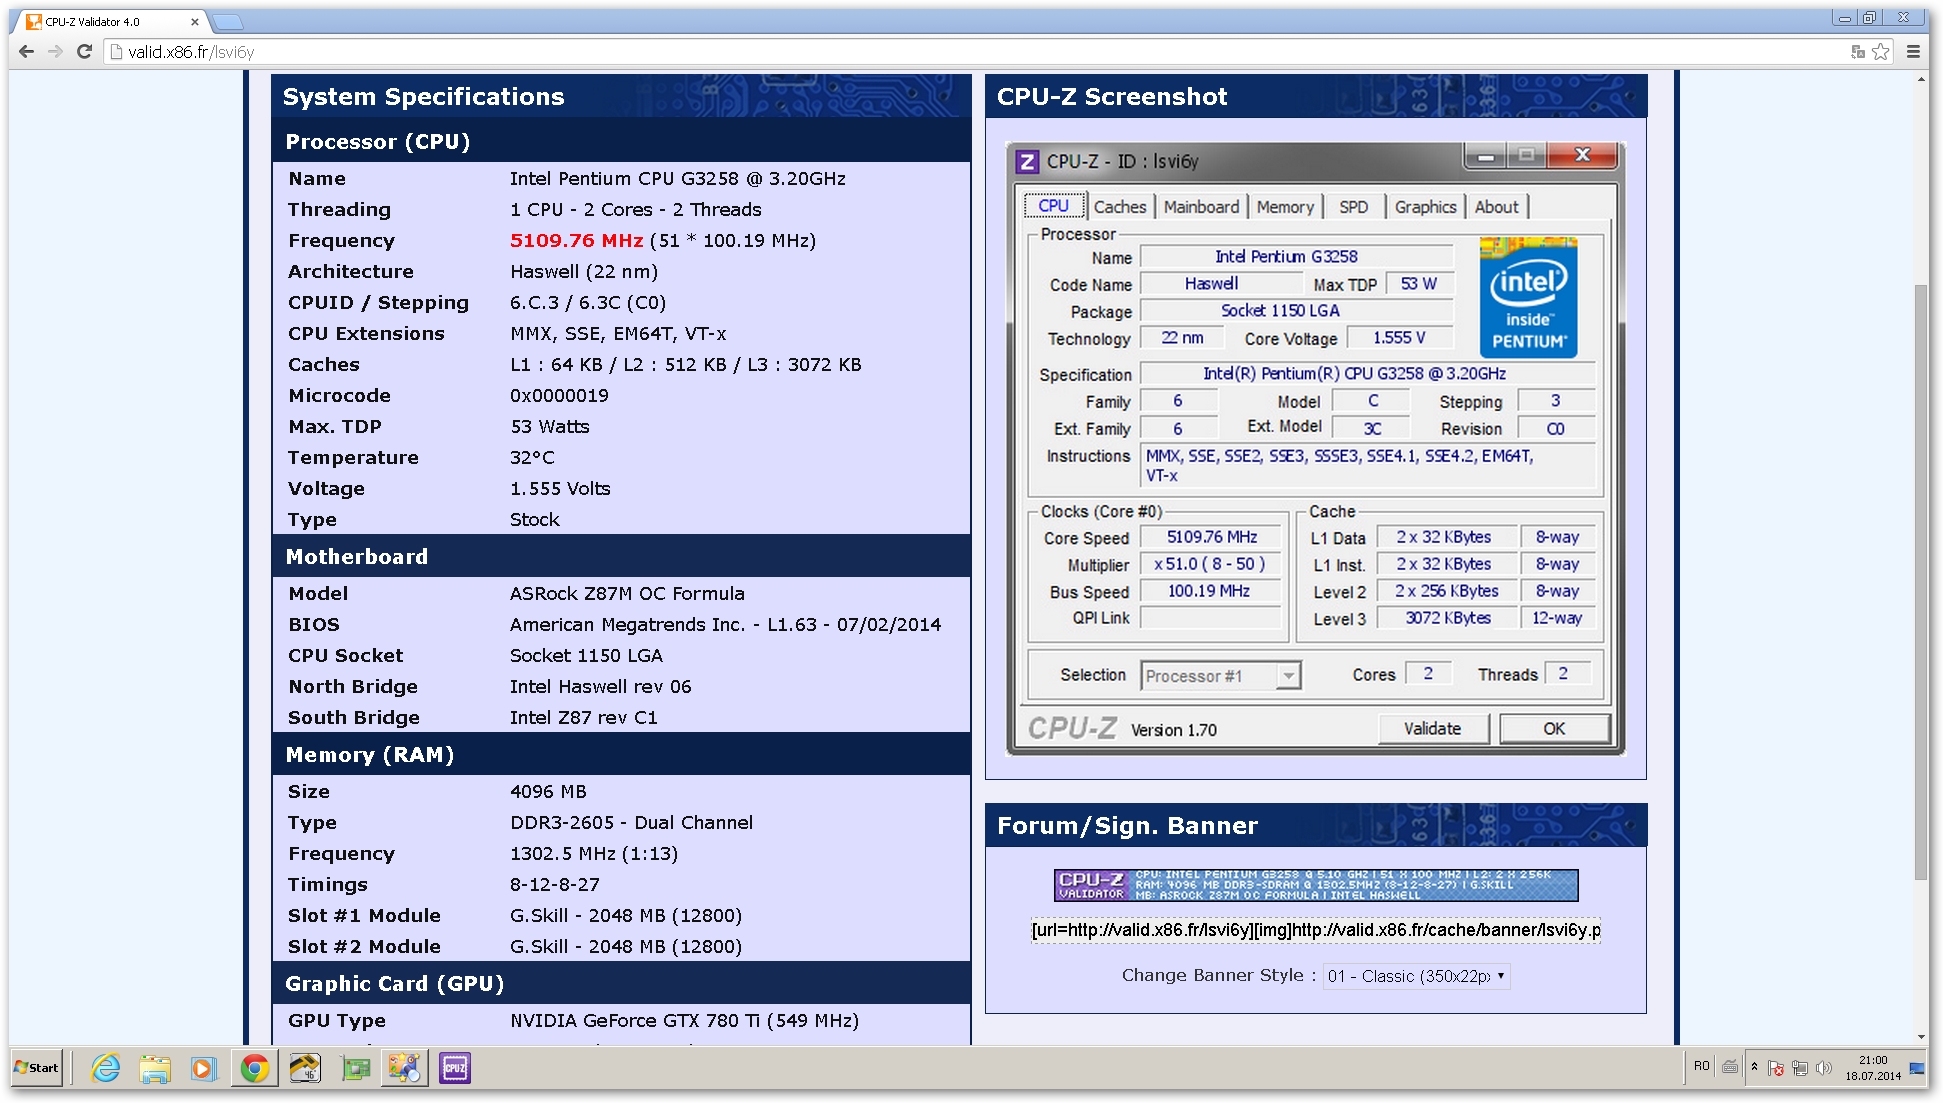1943x1103 pixels.
Task: Click the CPU-Z Validator forum banner image
Action: pos(1316,885)
